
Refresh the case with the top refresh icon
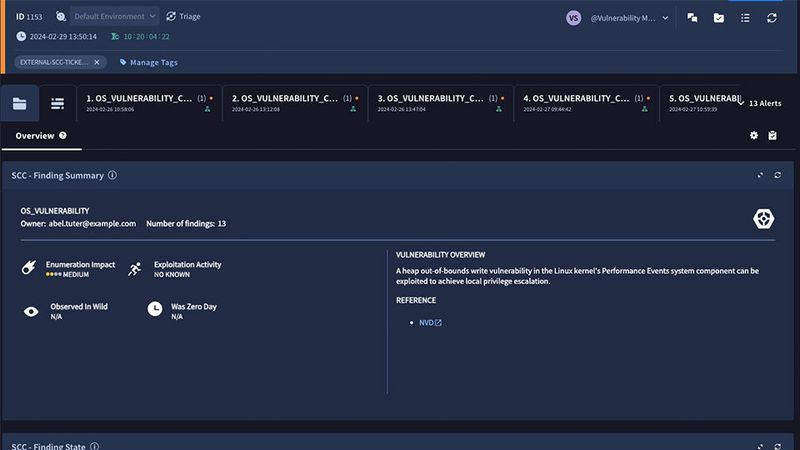(772, 18)
